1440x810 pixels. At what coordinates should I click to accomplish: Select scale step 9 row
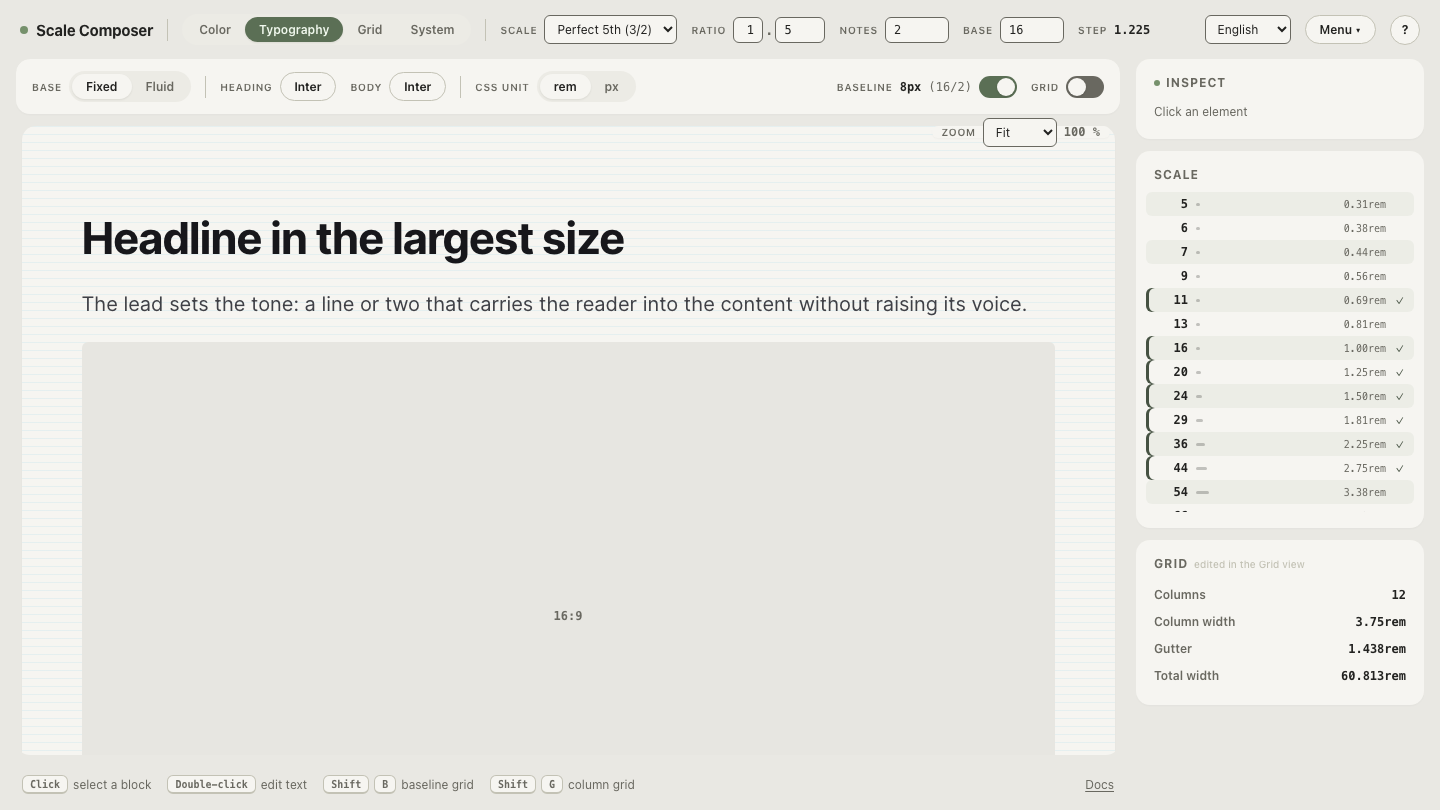coord(1280,276)
